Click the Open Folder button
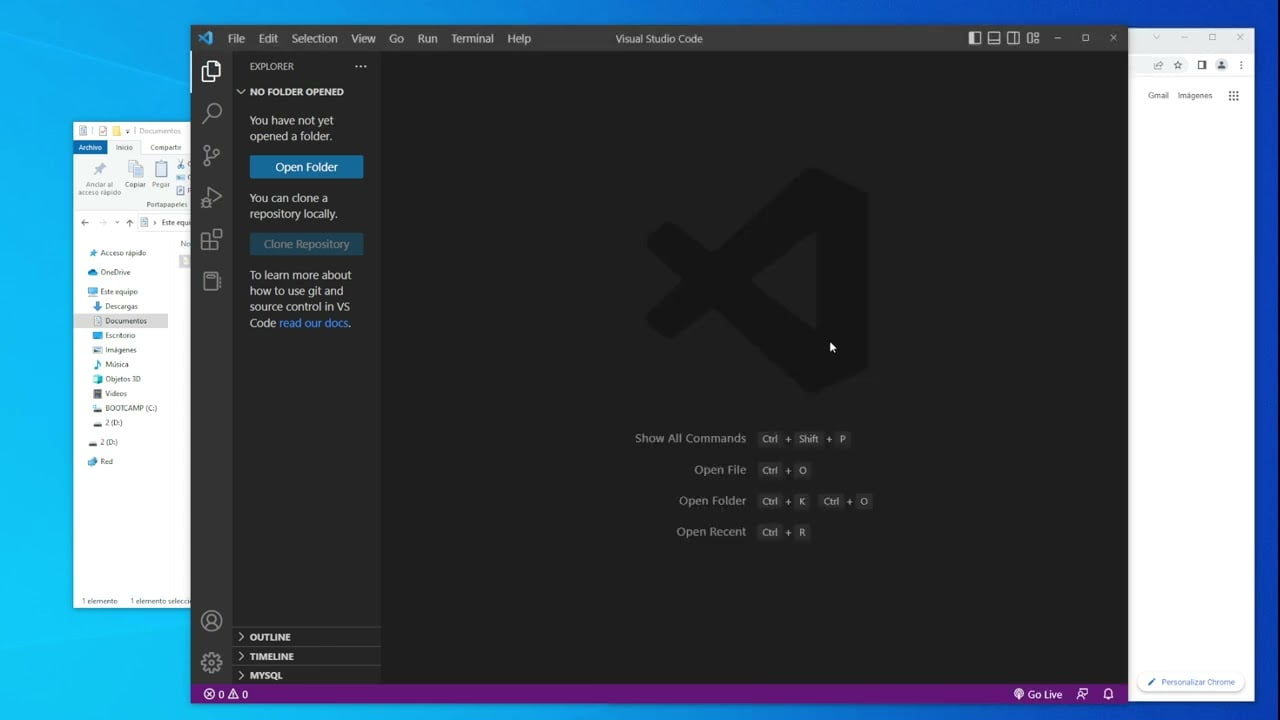 coord(306,167)
